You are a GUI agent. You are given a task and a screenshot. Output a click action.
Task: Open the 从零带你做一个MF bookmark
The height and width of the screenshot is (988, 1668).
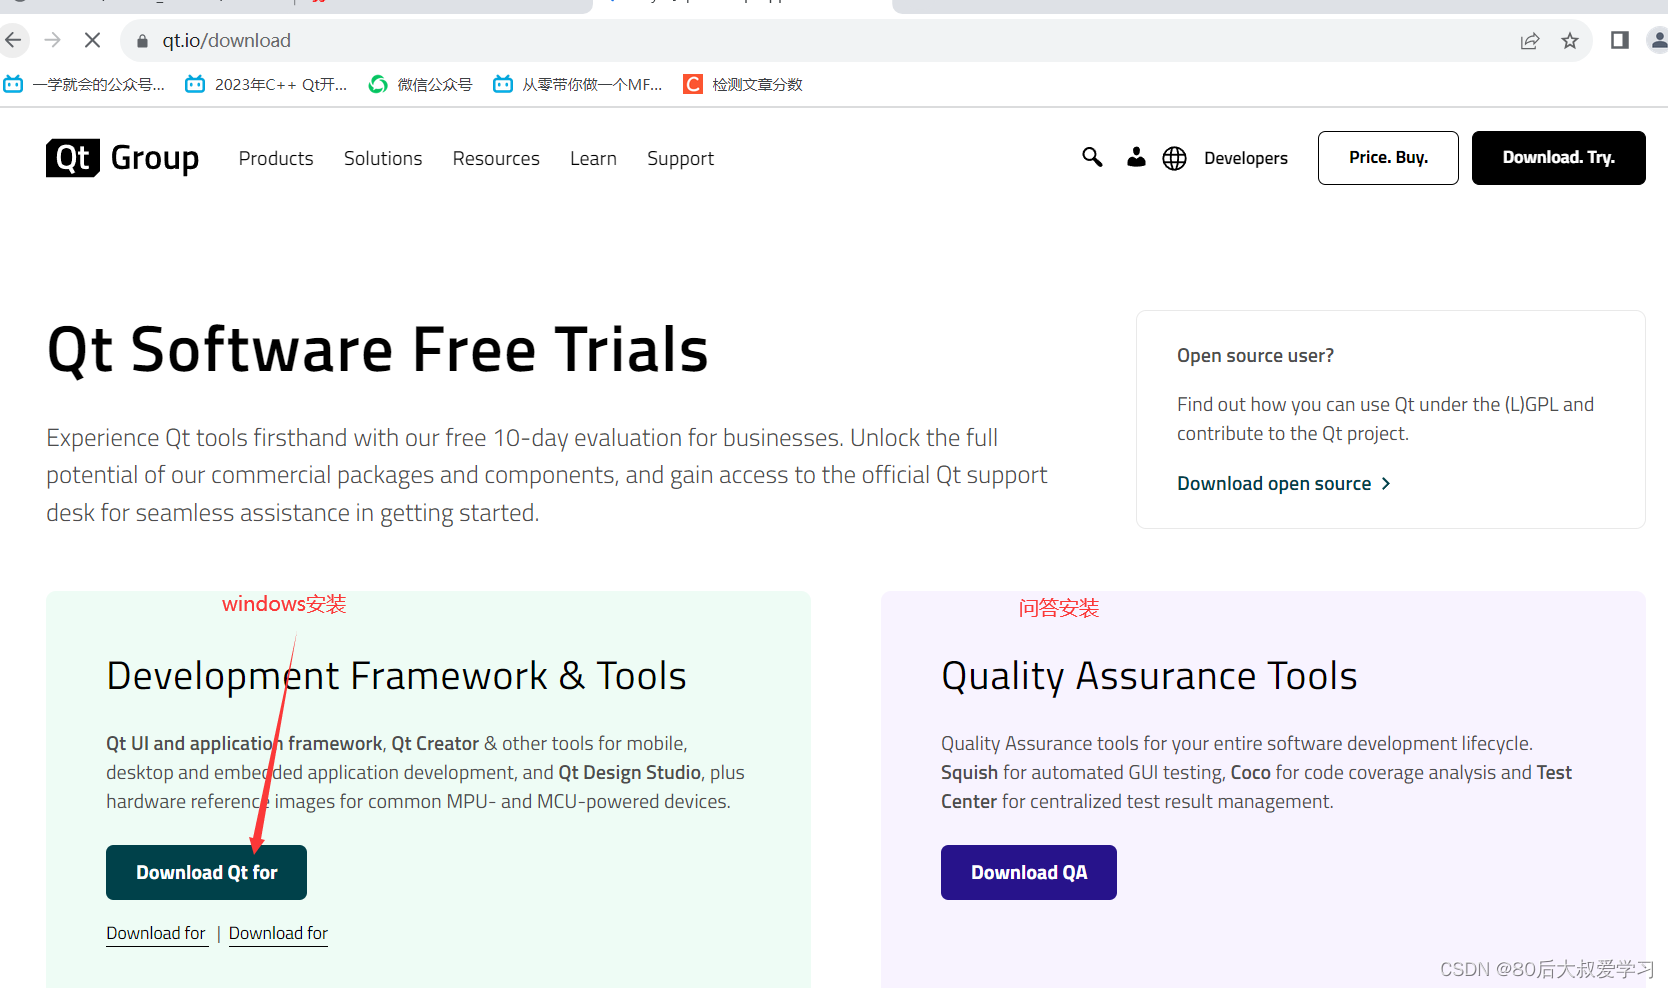click(x=578, y=84)
